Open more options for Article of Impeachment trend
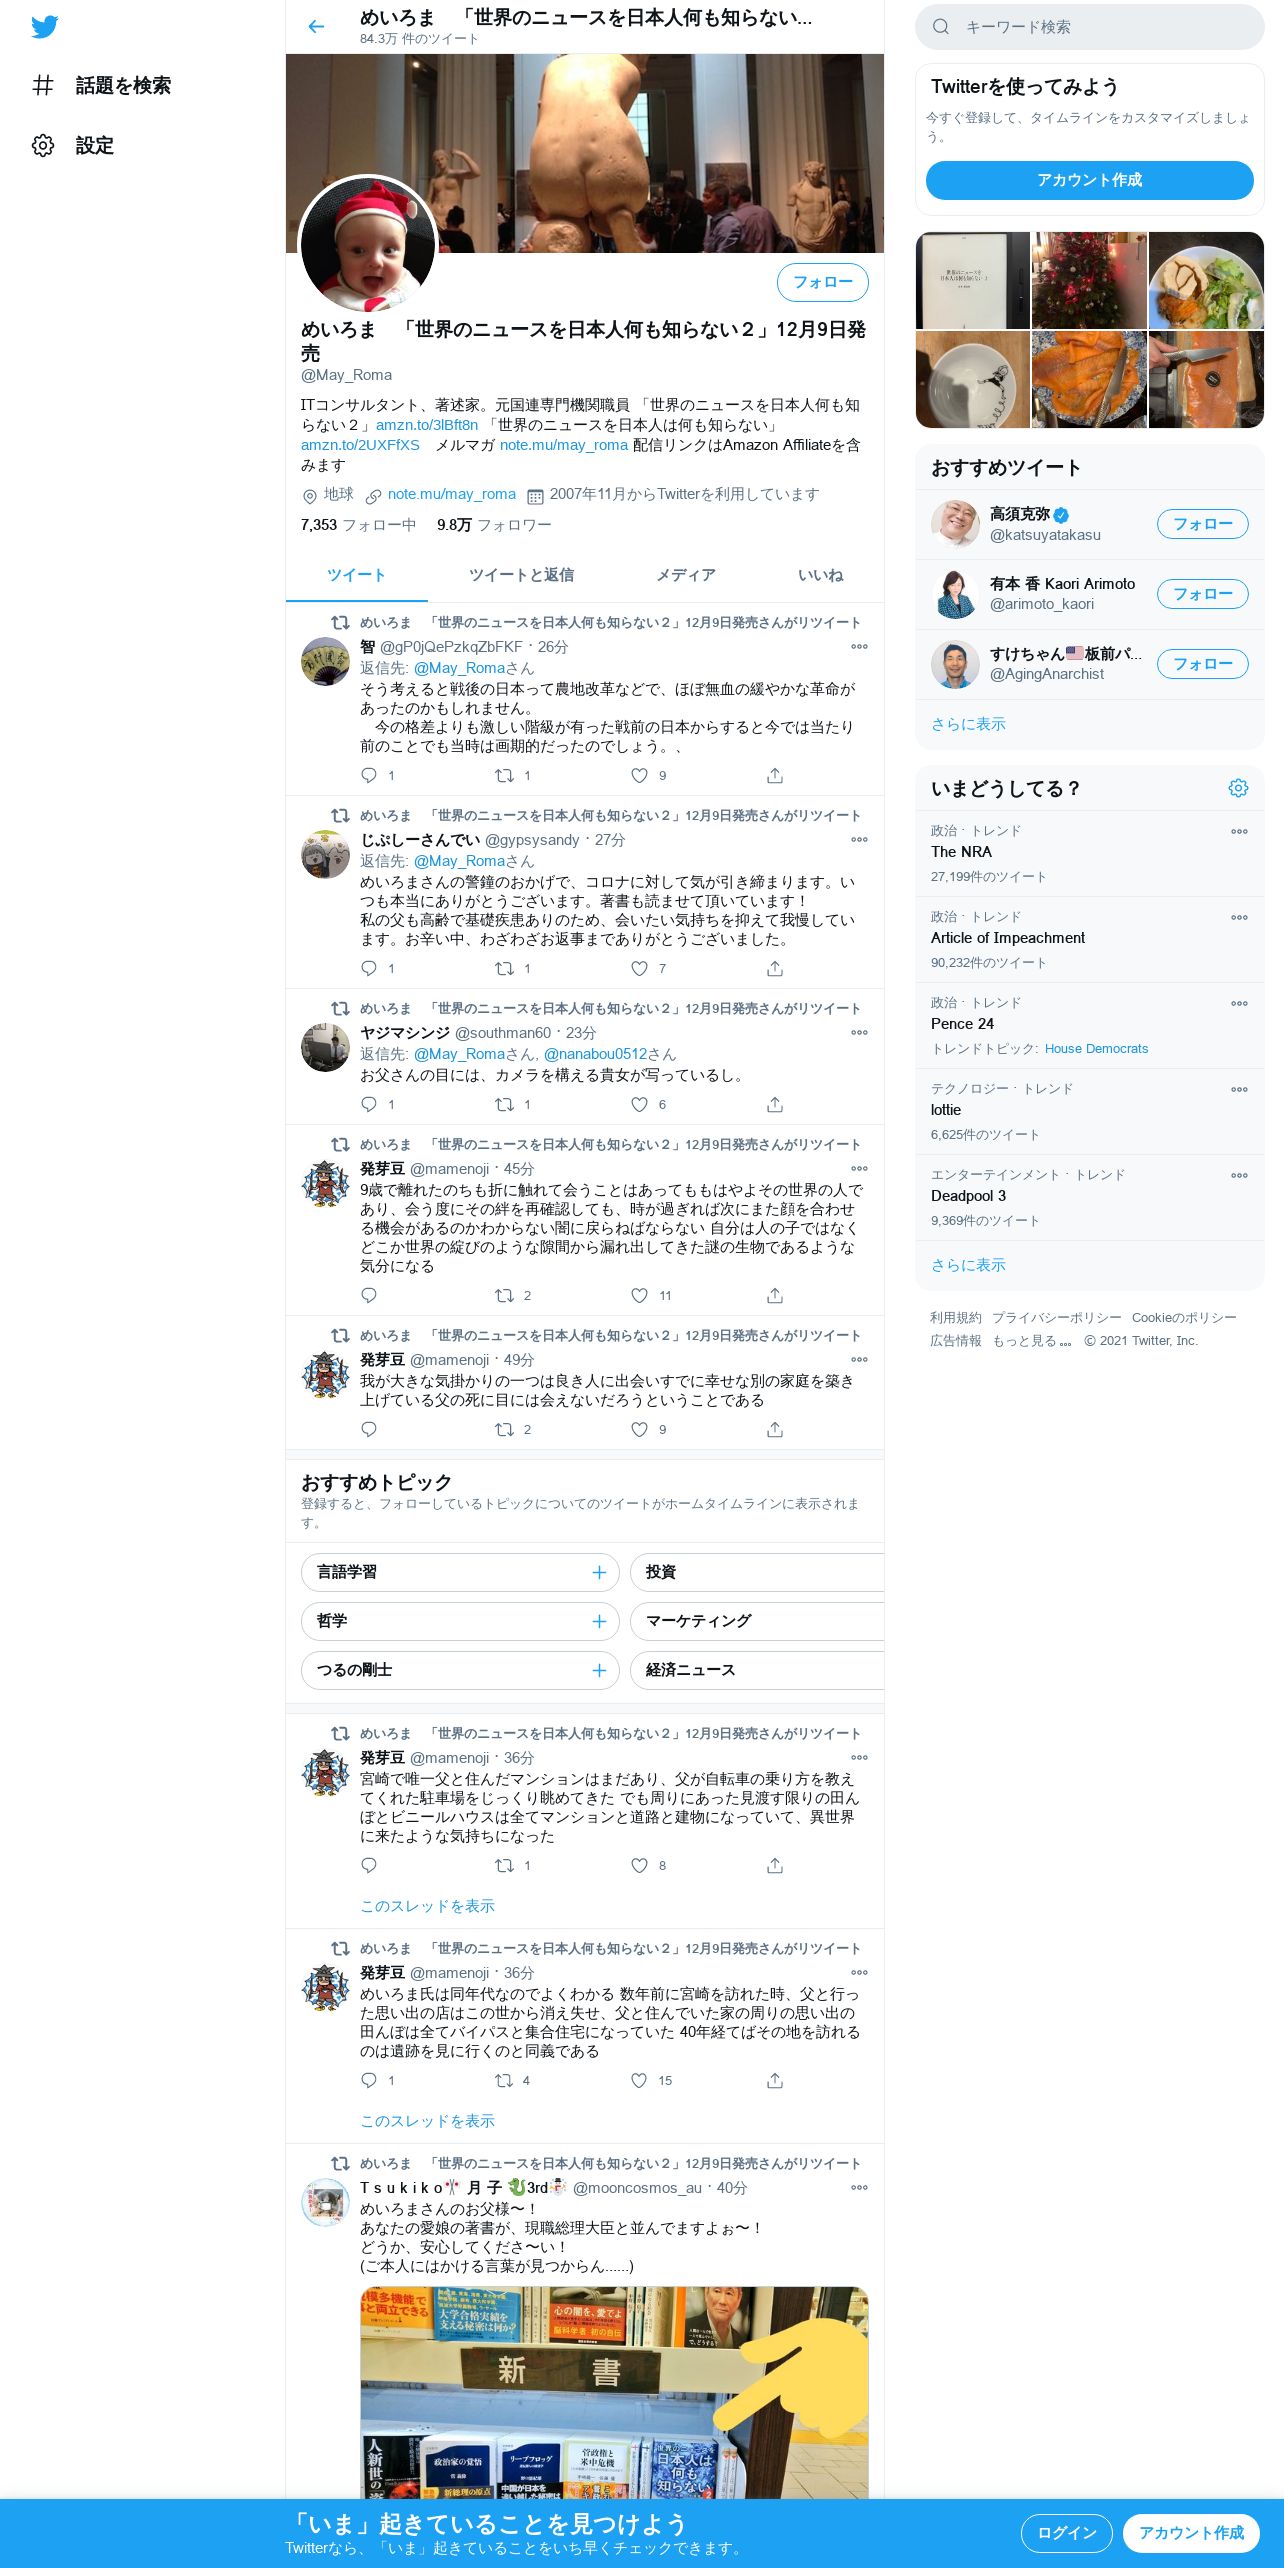 pos(1239,918)
